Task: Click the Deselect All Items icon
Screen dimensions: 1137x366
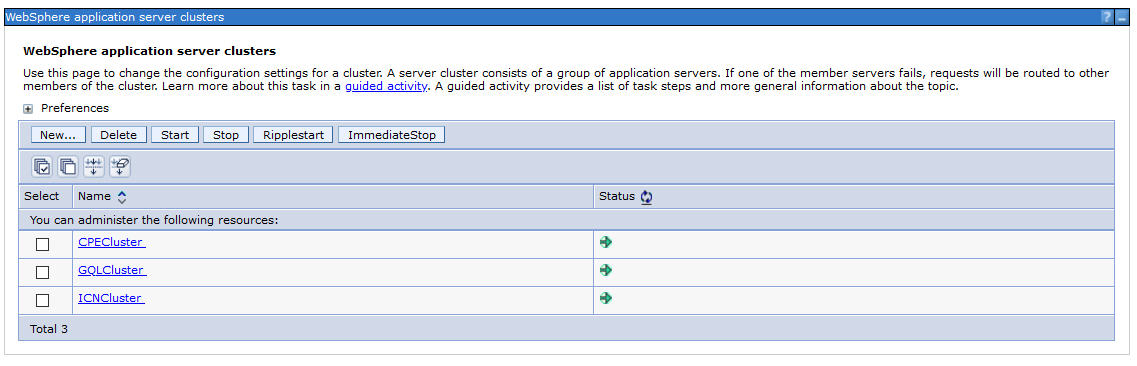Action: click(68, 167)
